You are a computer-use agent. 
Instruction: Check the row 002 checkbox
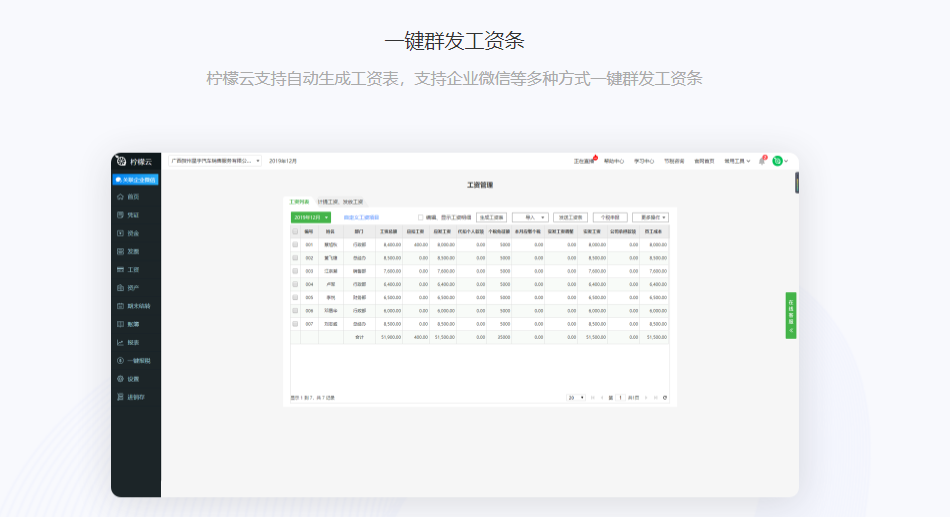coord(295,258)
